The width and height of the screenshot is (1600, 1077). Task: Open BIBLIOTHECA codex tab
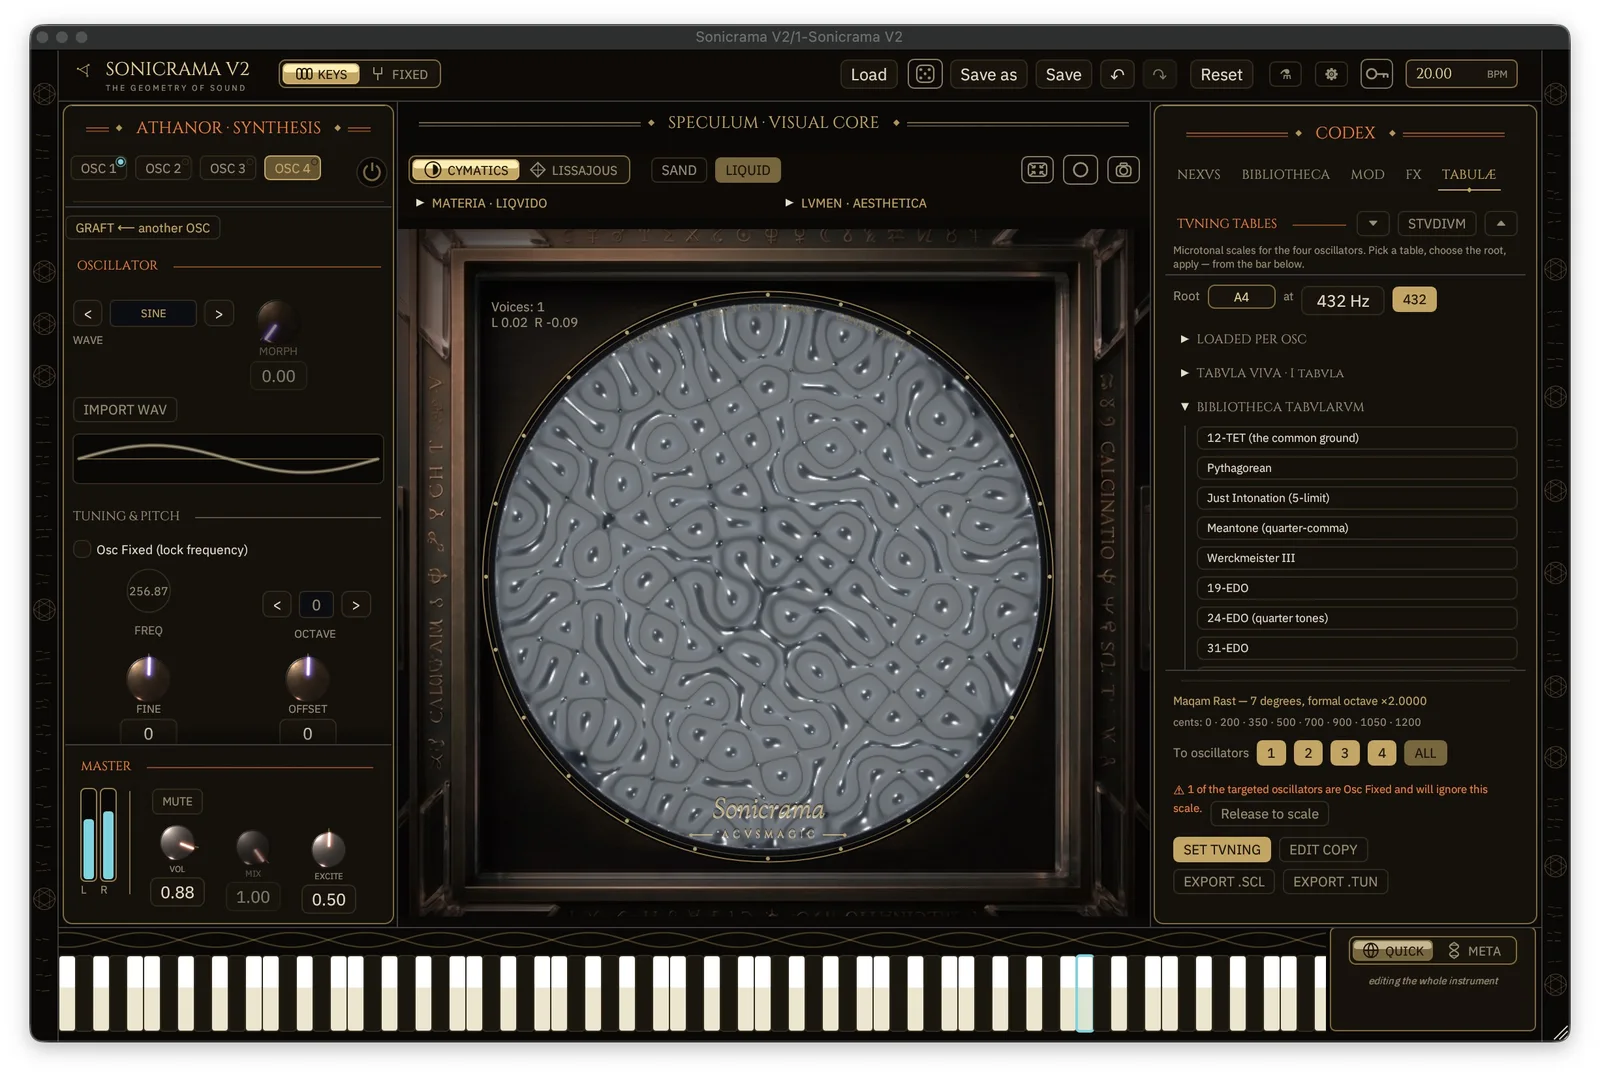coord(1285,174)
